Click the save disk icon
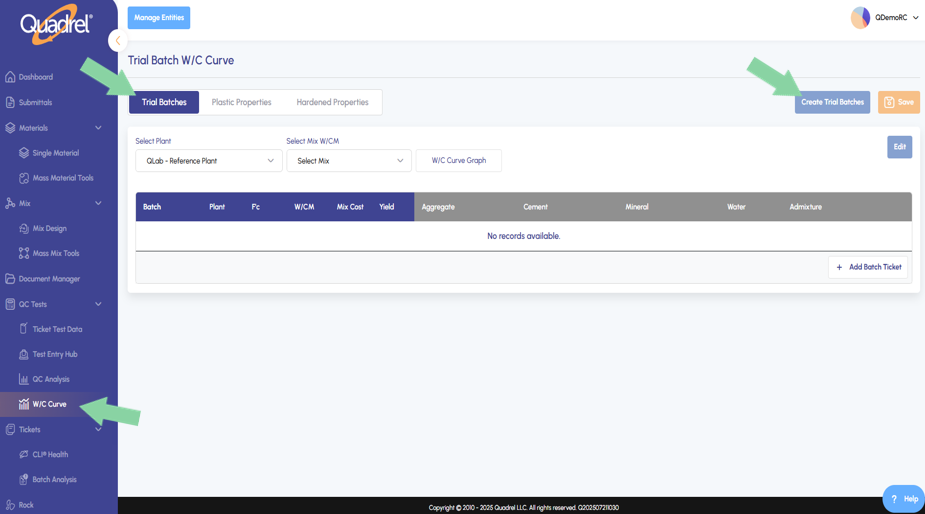The width and height of the screenshot is (925, 514). 889,102
